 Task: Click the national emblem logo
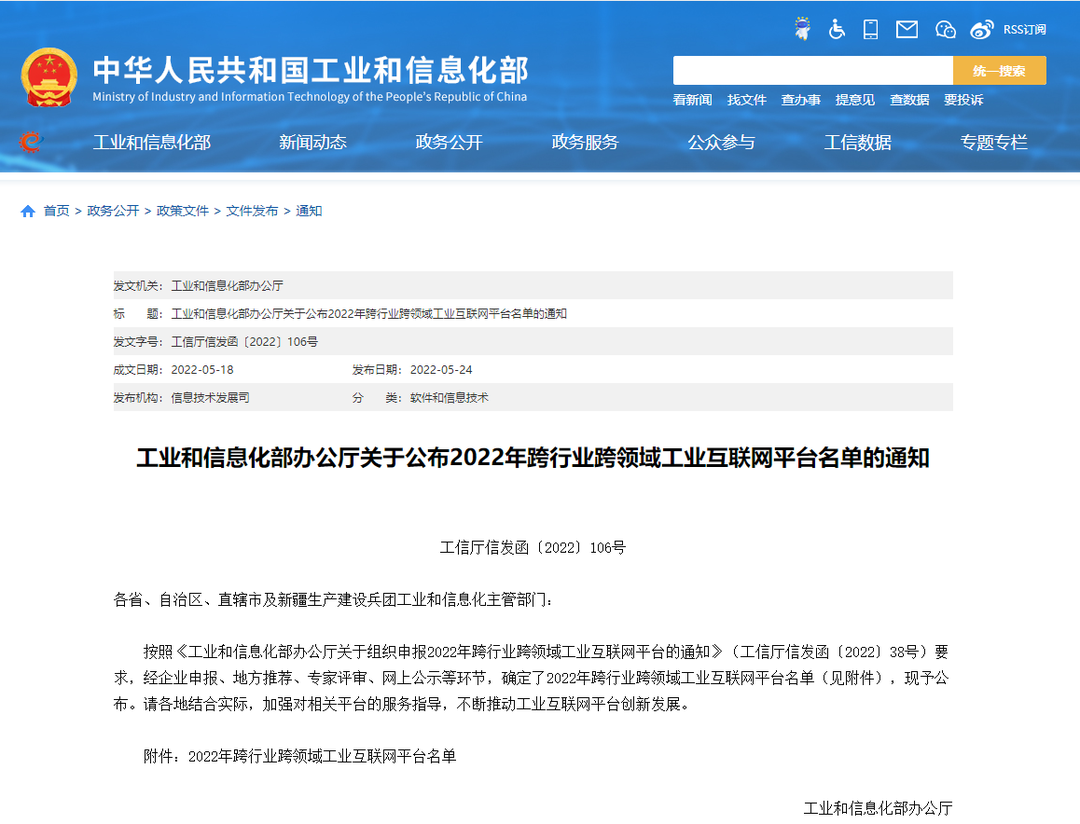click(x=47, y=74)
